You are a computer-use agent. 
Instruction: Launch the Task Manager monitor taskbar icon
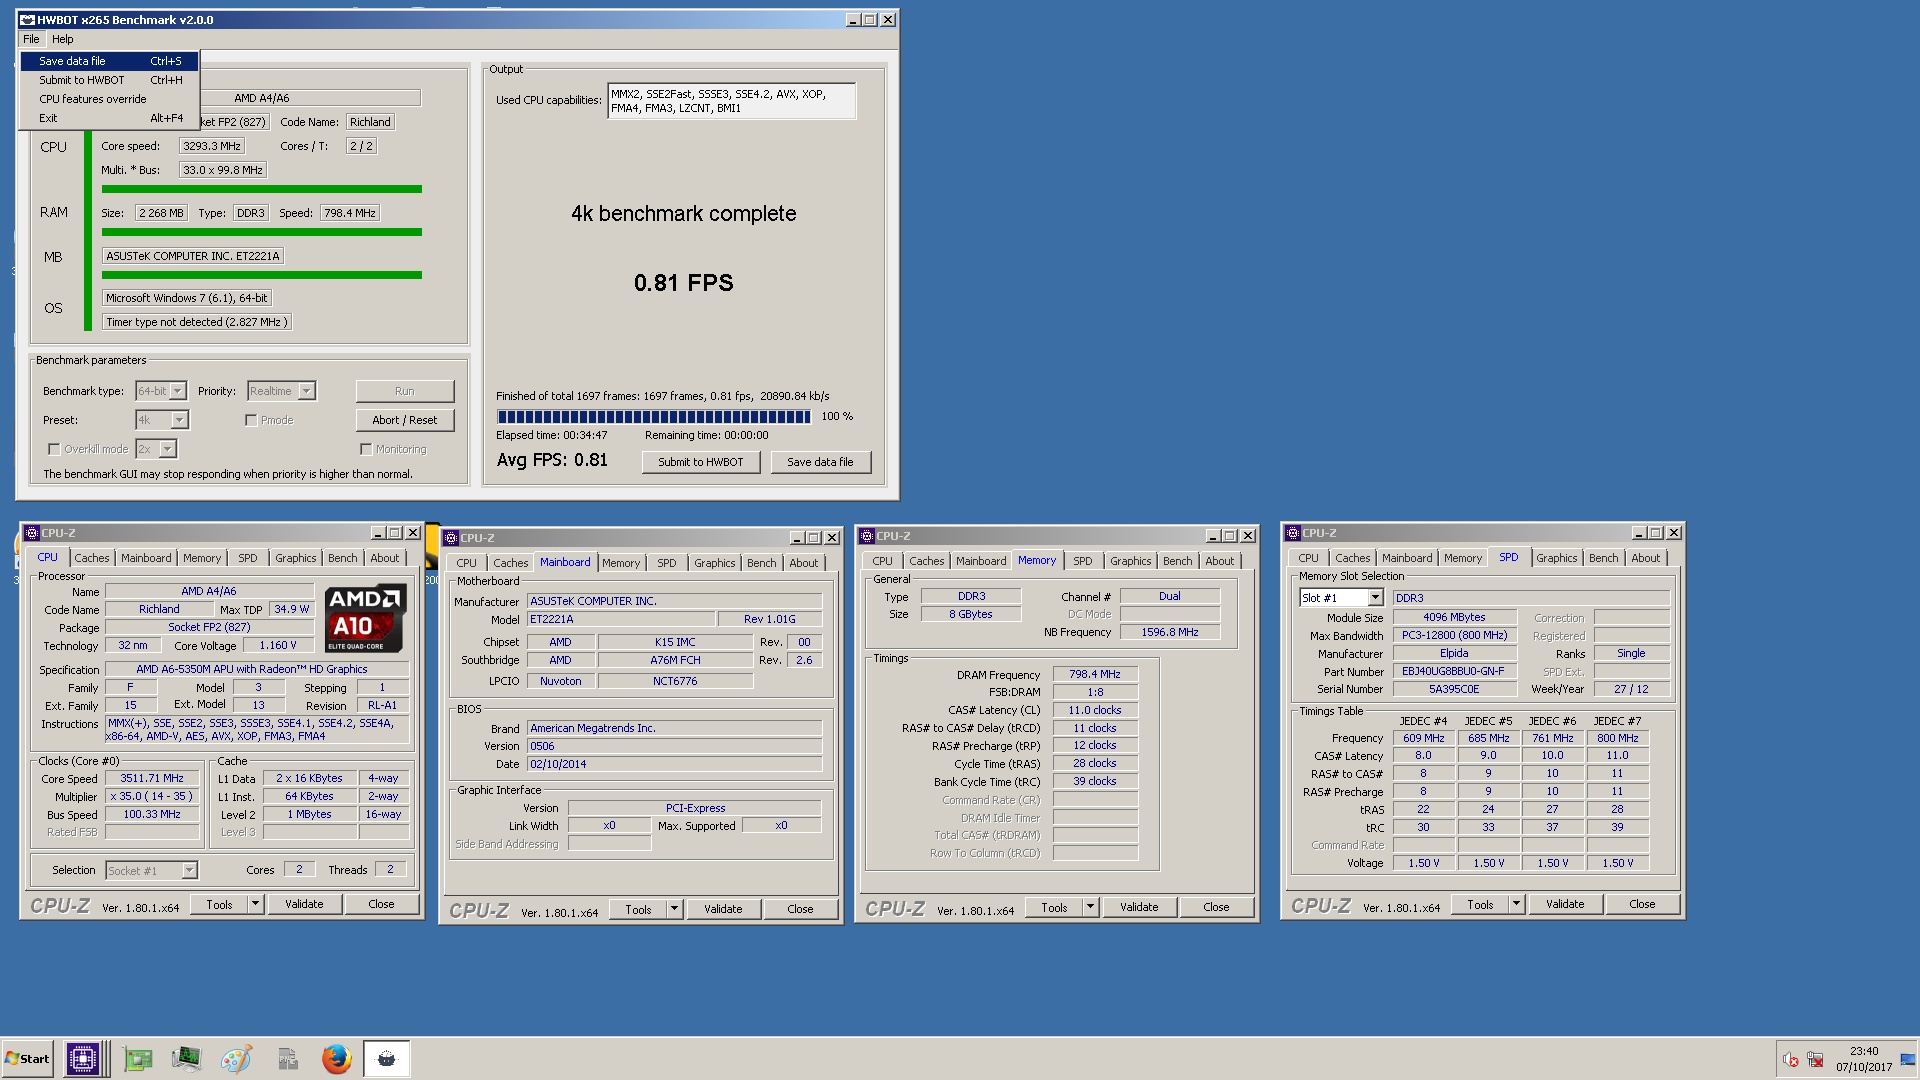pos(186,1058)
